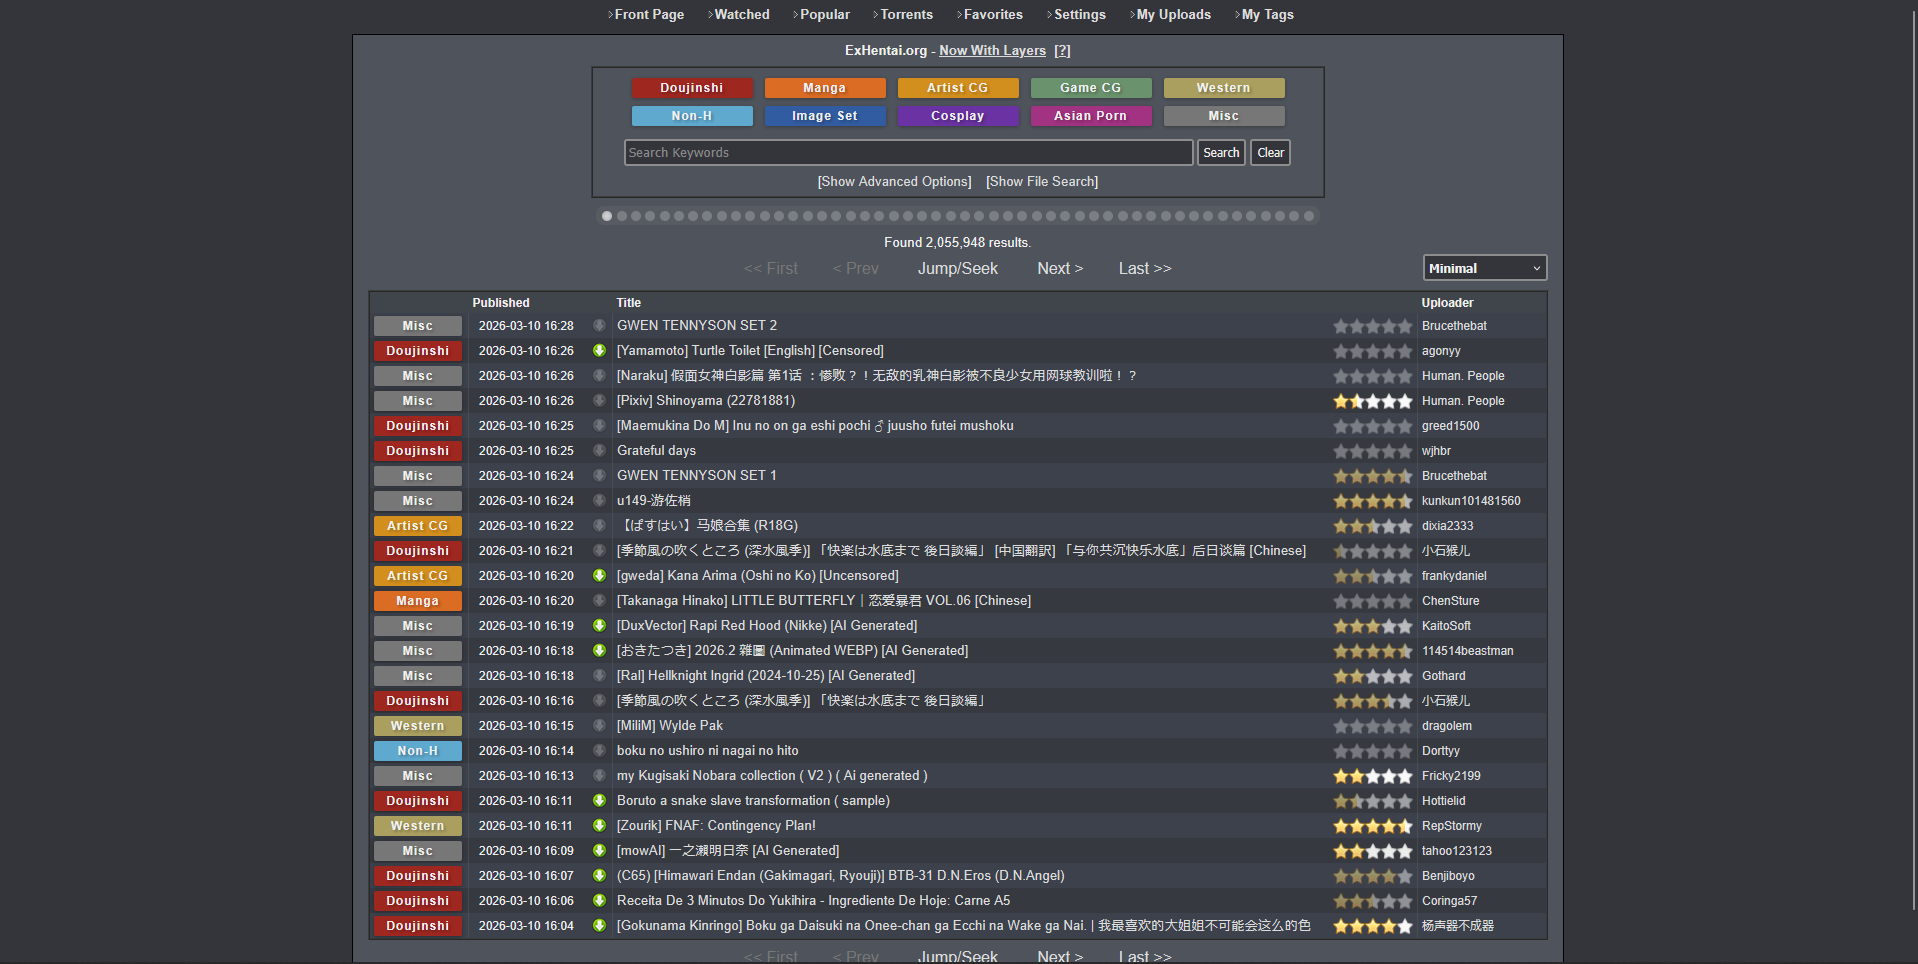Follow the 'Now With Layers' link
The image size is (1918, 964).
tap(992, 51)
